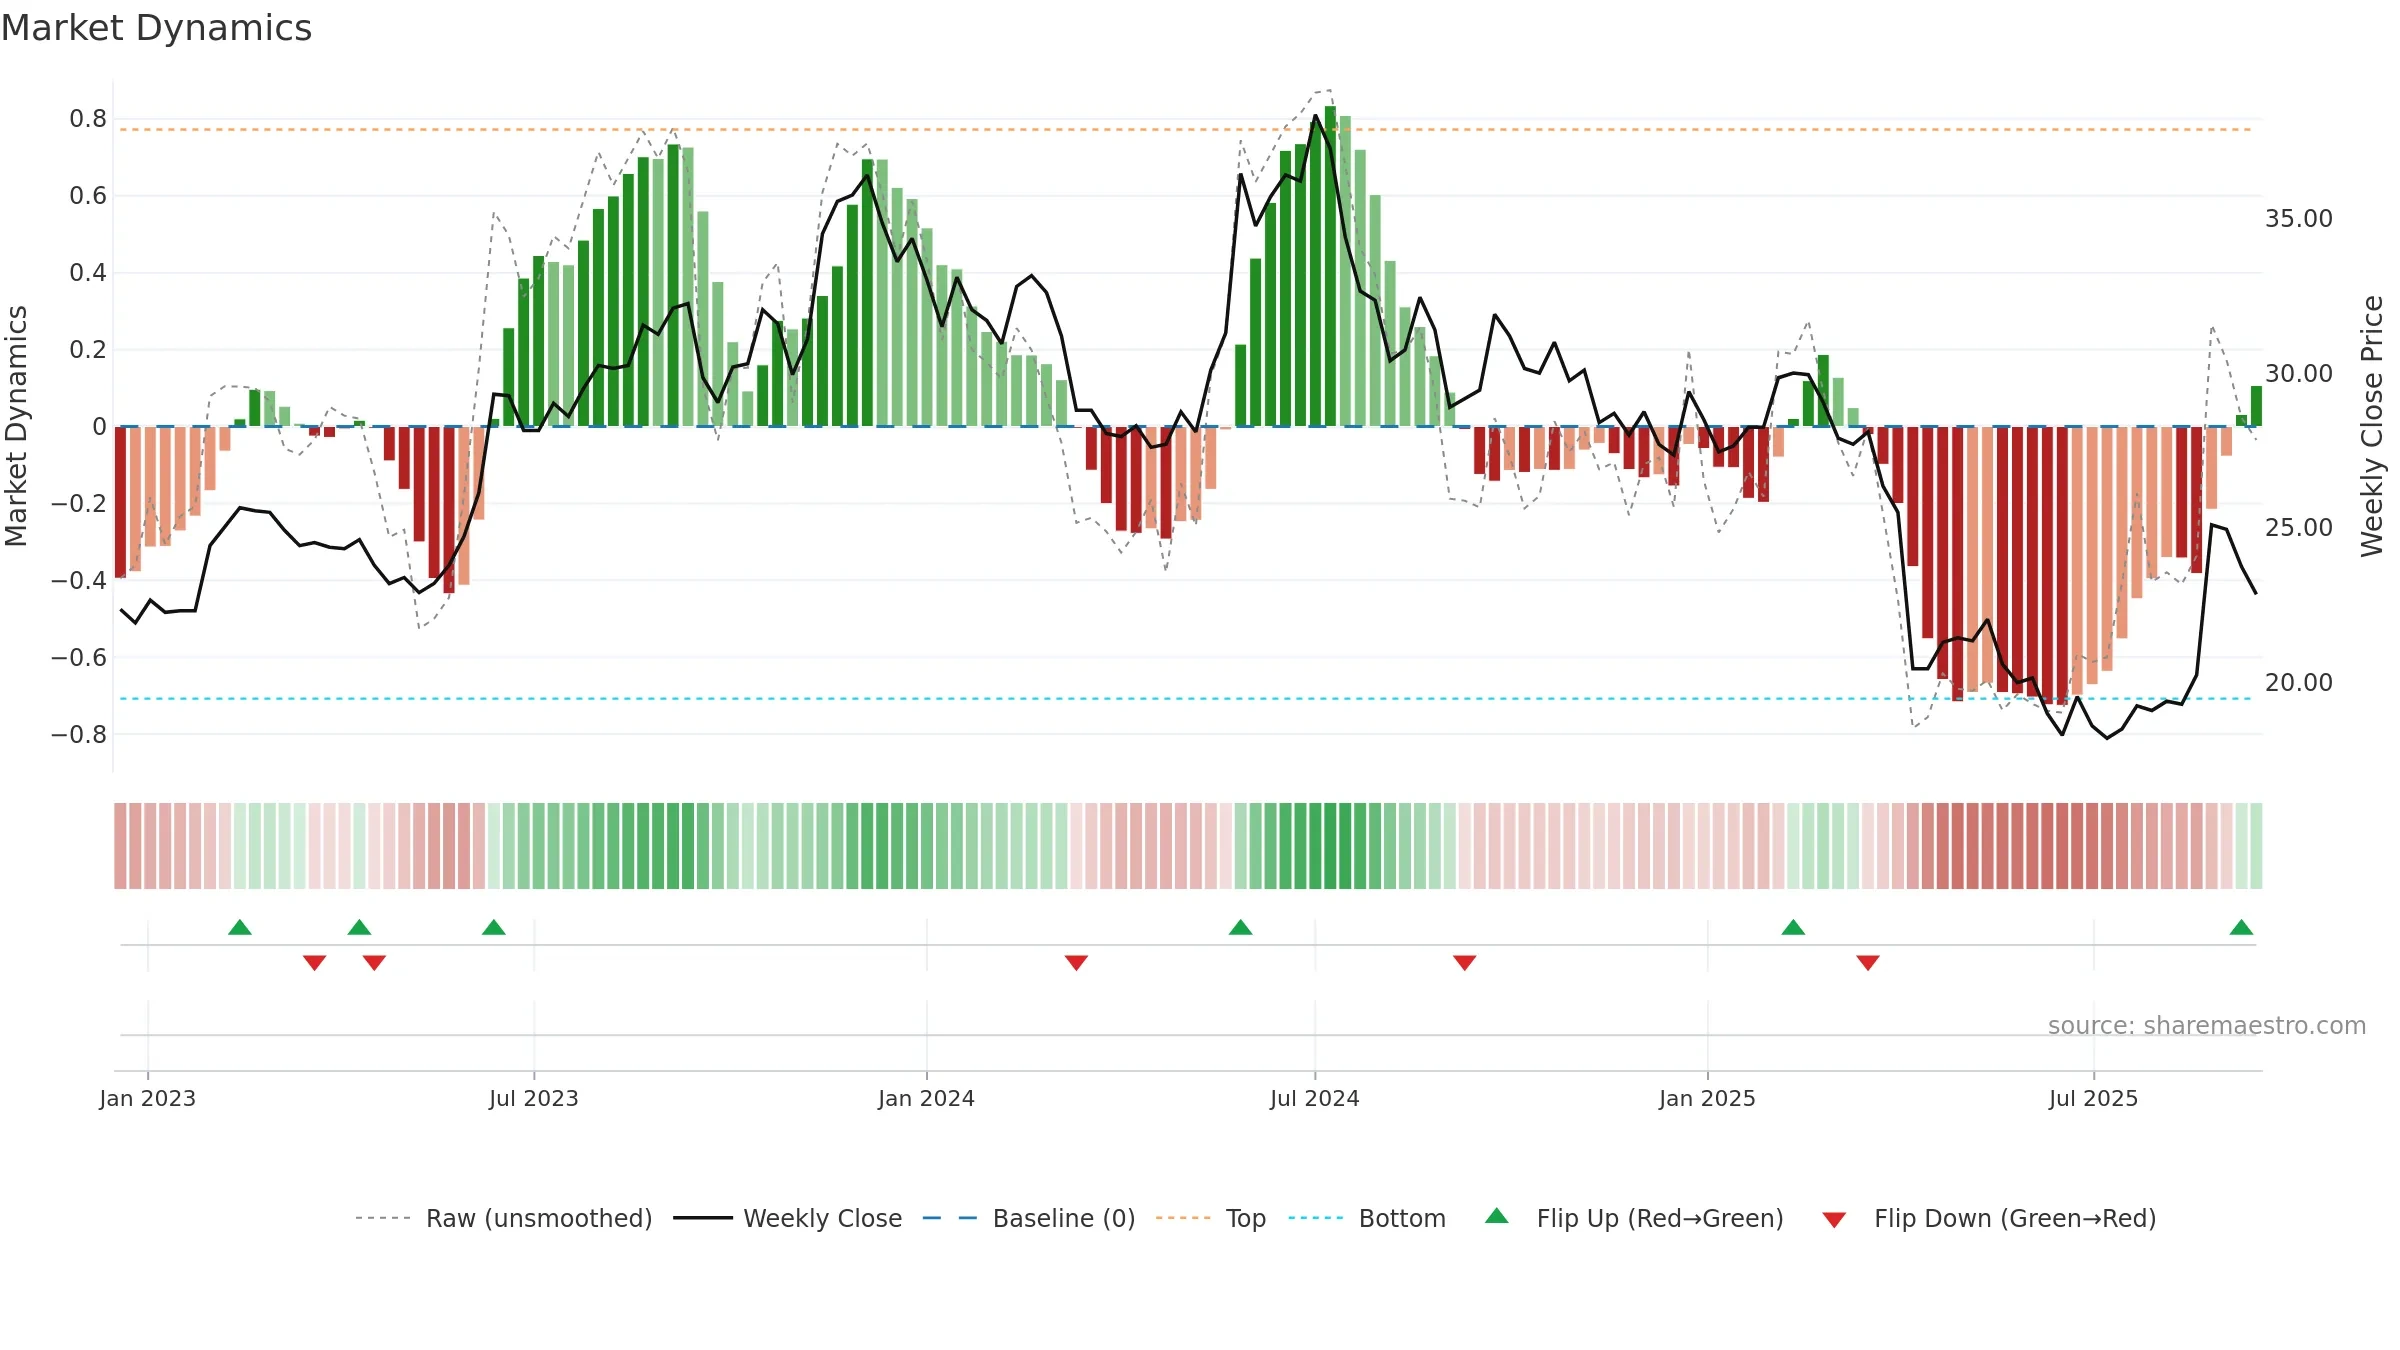Image resolution: width=2400 pixels, height=1350 pixels.
Task: Click the 30.00 price axis label
Action: pyautogui.click(x=2299, y=374)
